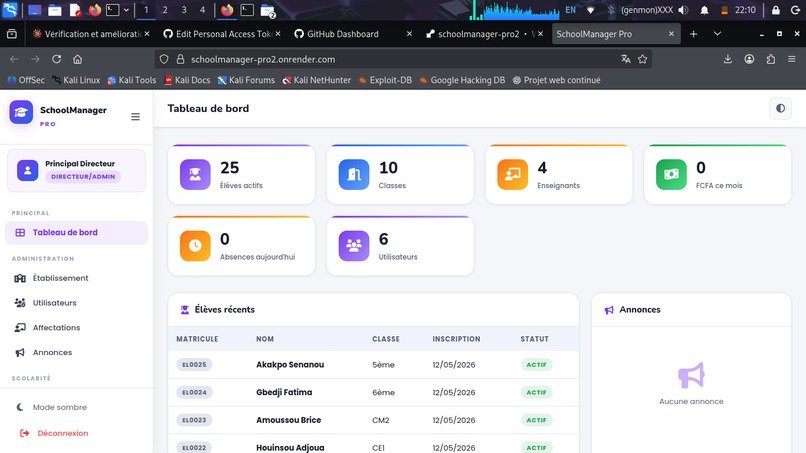Collapse sidebar with the hamburger icon

(135, 117)
